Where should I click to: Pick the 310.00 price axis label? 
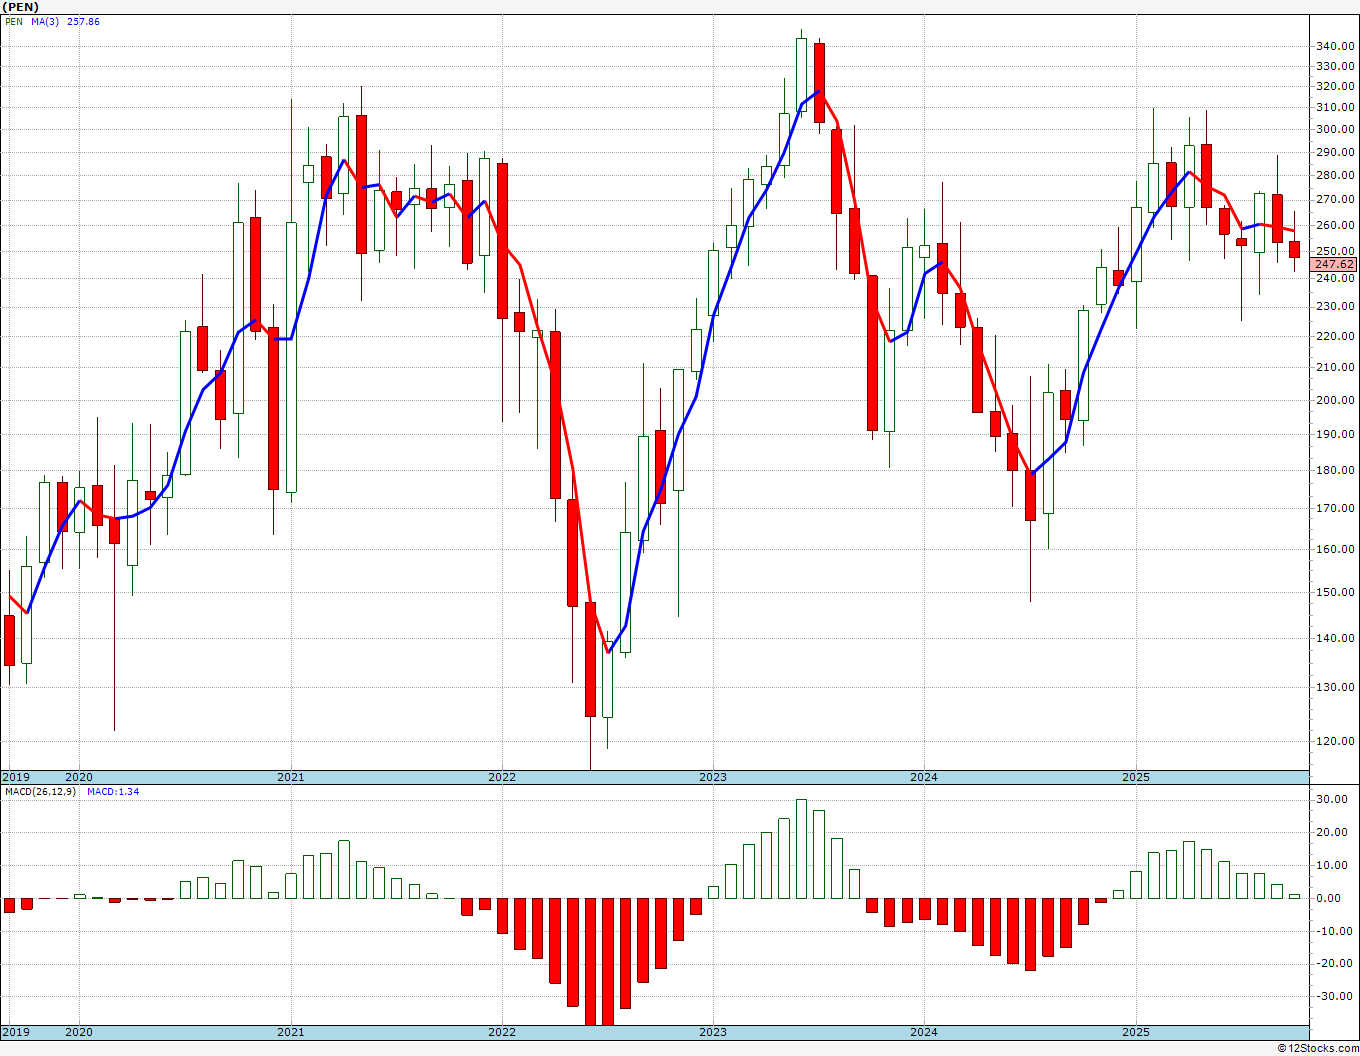click(1336, 107)
